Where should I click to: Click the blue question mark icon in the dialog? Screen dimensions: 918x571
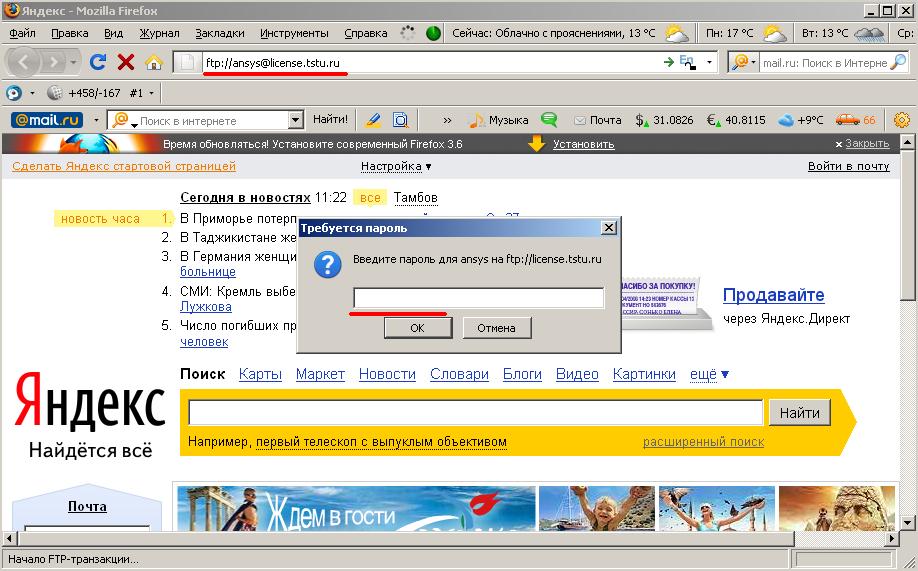click(x=328, y=265)
